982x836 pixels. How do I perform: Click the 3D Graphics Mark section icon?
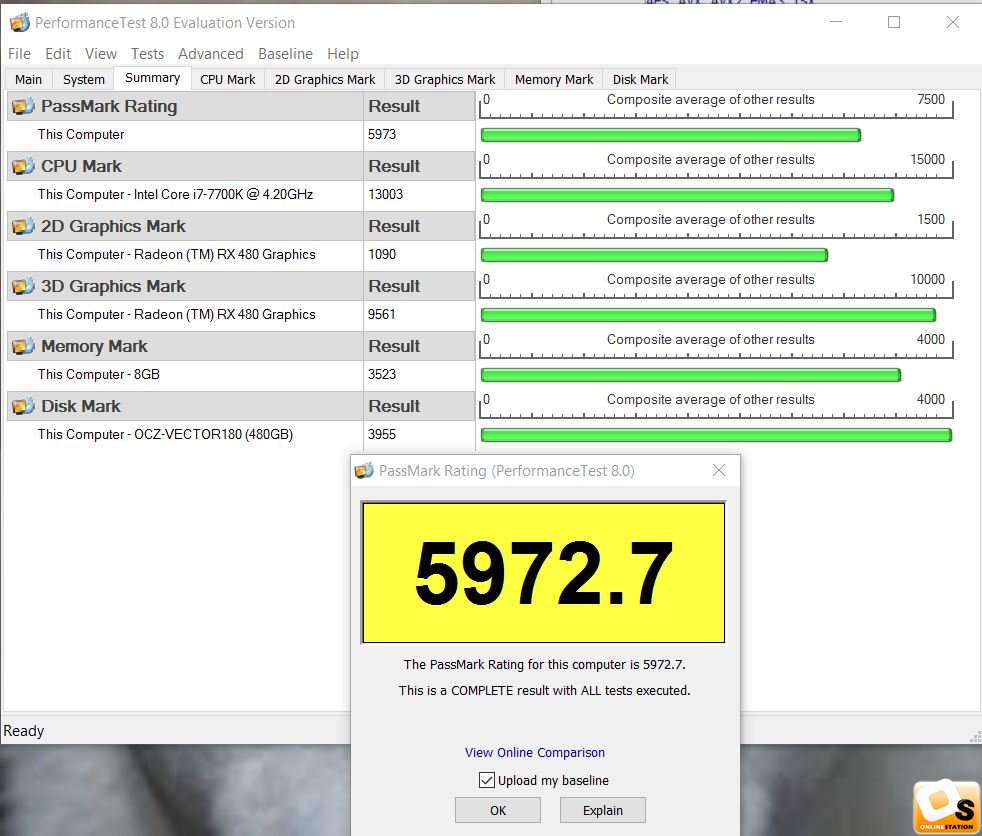click(x=23, y=287)
